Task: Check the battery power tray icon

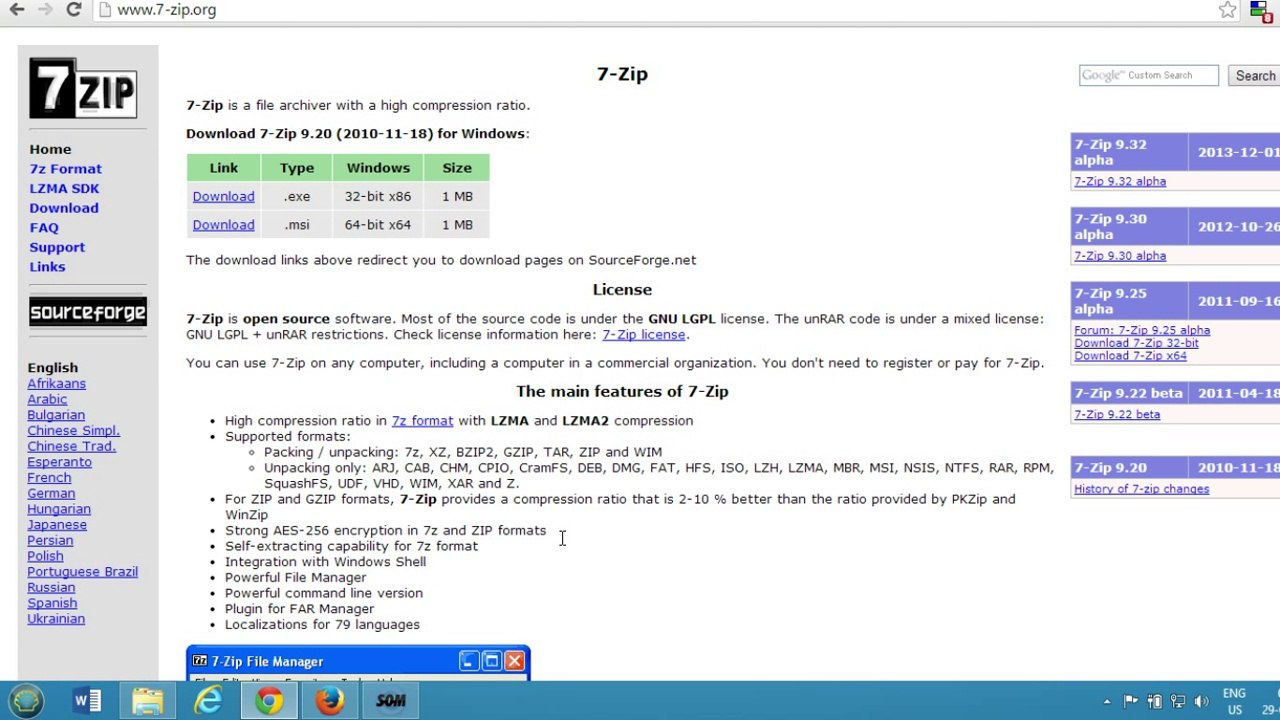Action: click(1155, 702)
